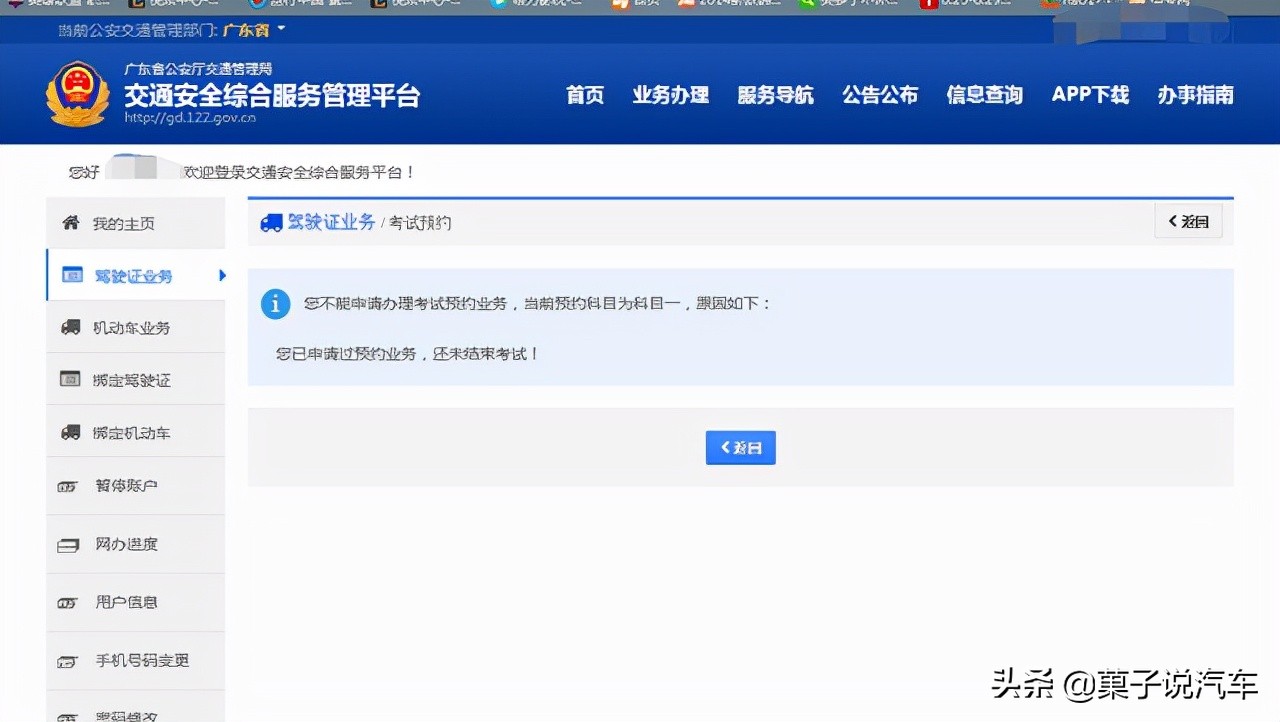Image resolution: width=1280 pixels, height=722 pixels.
Task: Select 手机号码变更 in the sidebar
Action: pyautogui.click(x=135, y=660)
